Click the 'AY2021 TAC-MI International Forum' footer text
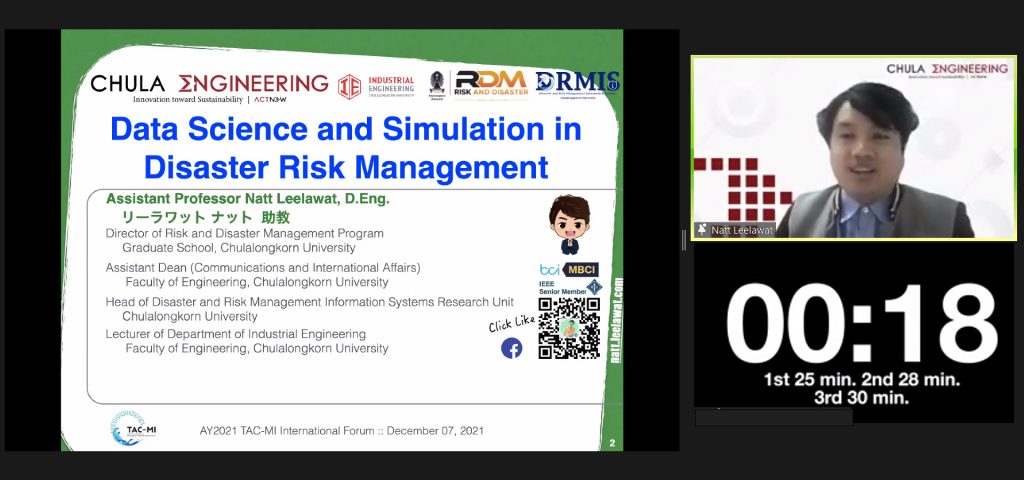 tap(342, 431)
